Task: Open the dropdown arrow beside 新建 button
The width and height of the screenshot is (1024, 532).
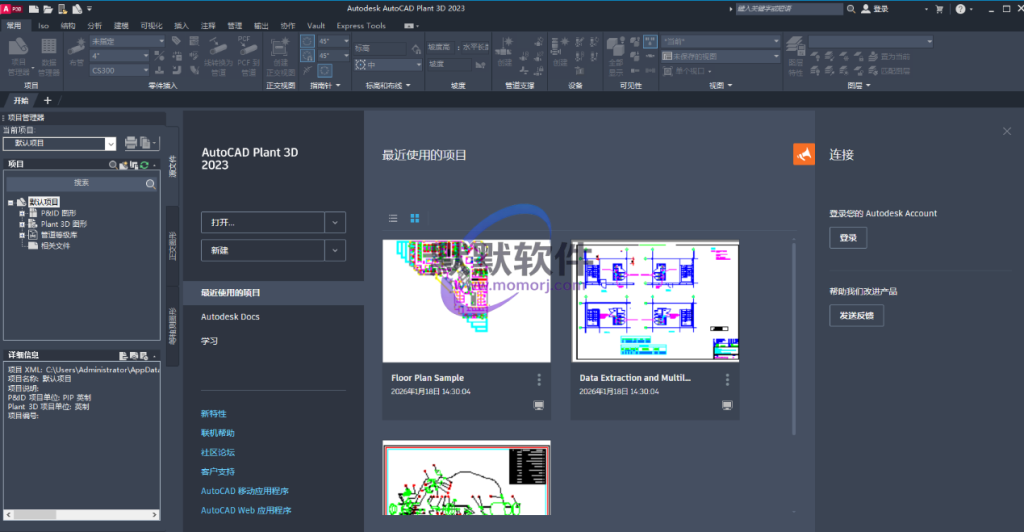Action: pyautogui.click(x=335, y=250)
